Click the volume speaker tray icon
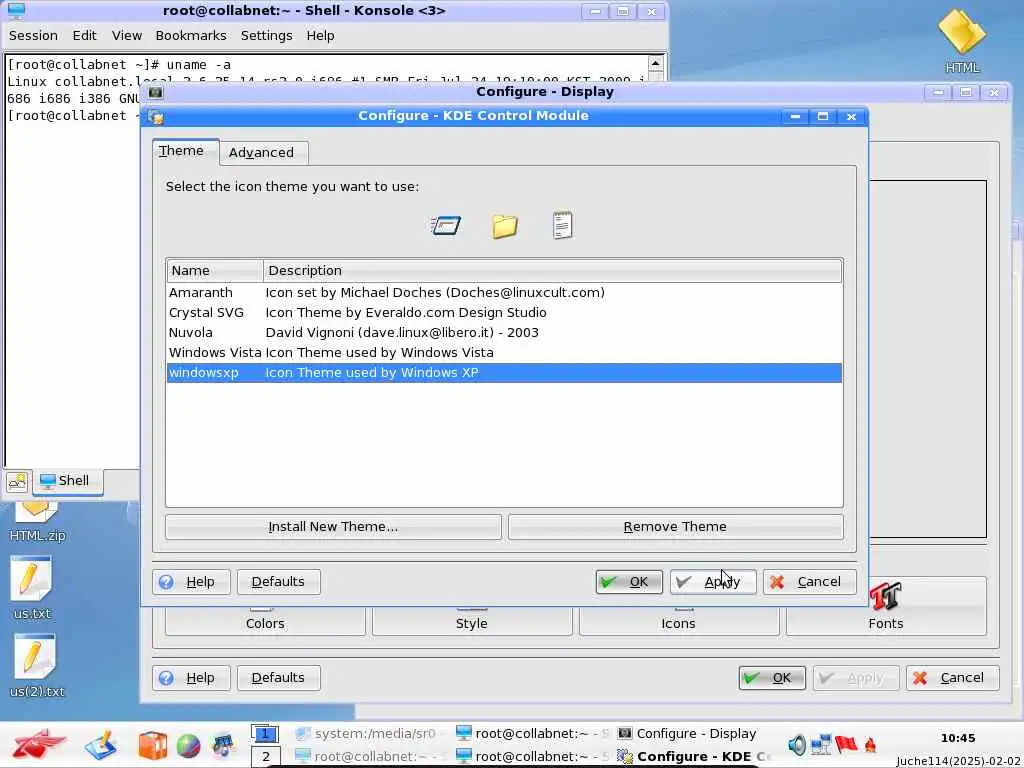The image size is (1024, 768). point(796,744)
